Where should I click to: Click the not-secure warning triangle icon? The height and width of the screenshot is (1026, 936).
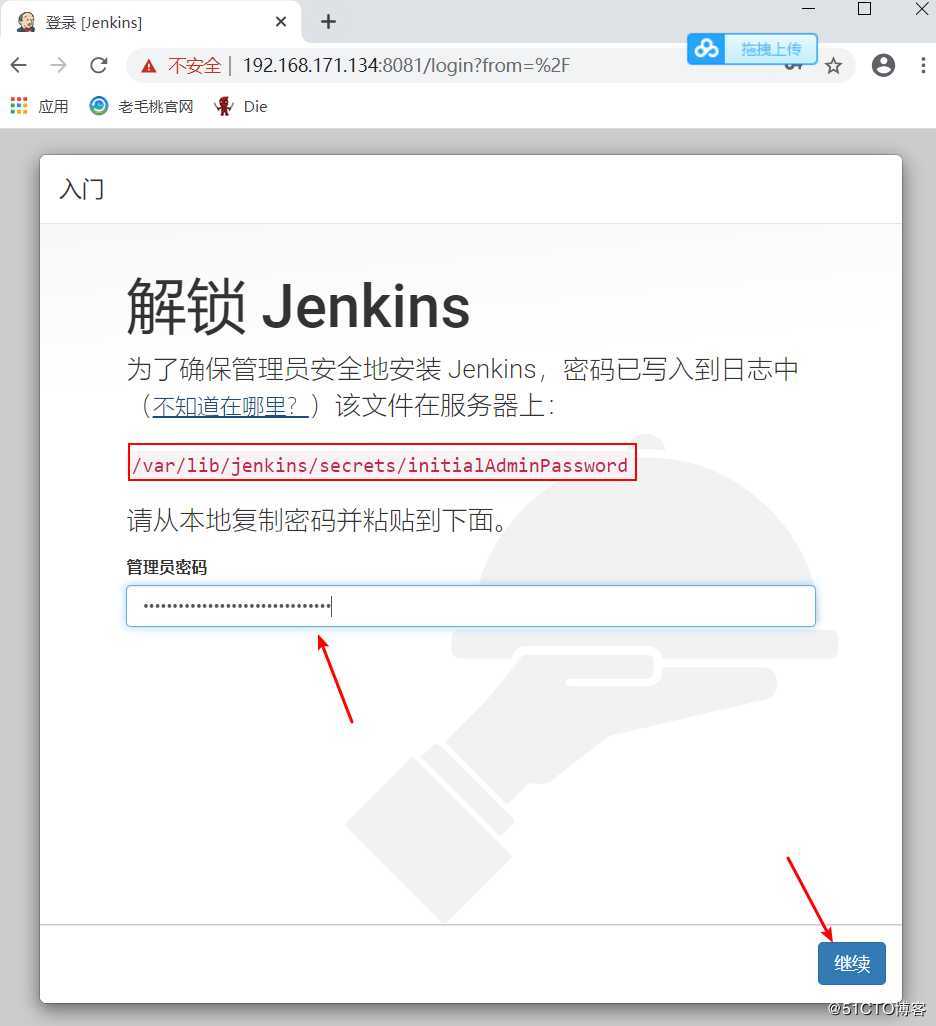(x=149, y=66)
